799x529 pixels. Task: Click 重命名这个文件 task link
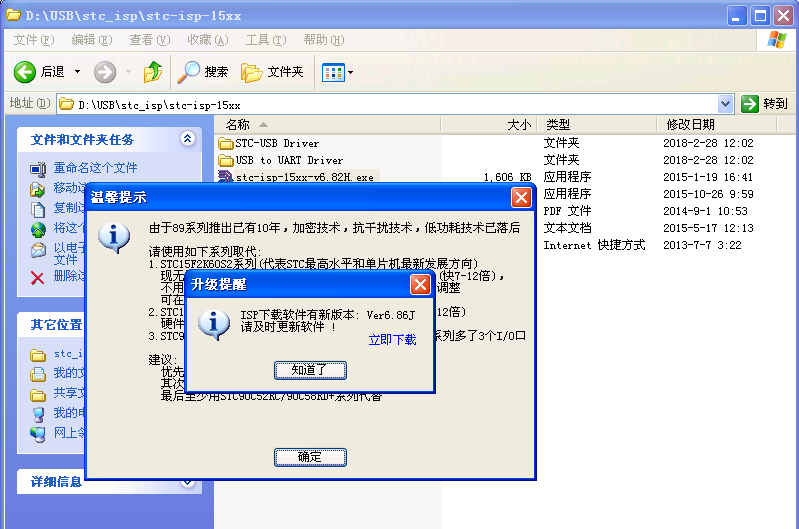pos(95,167)
